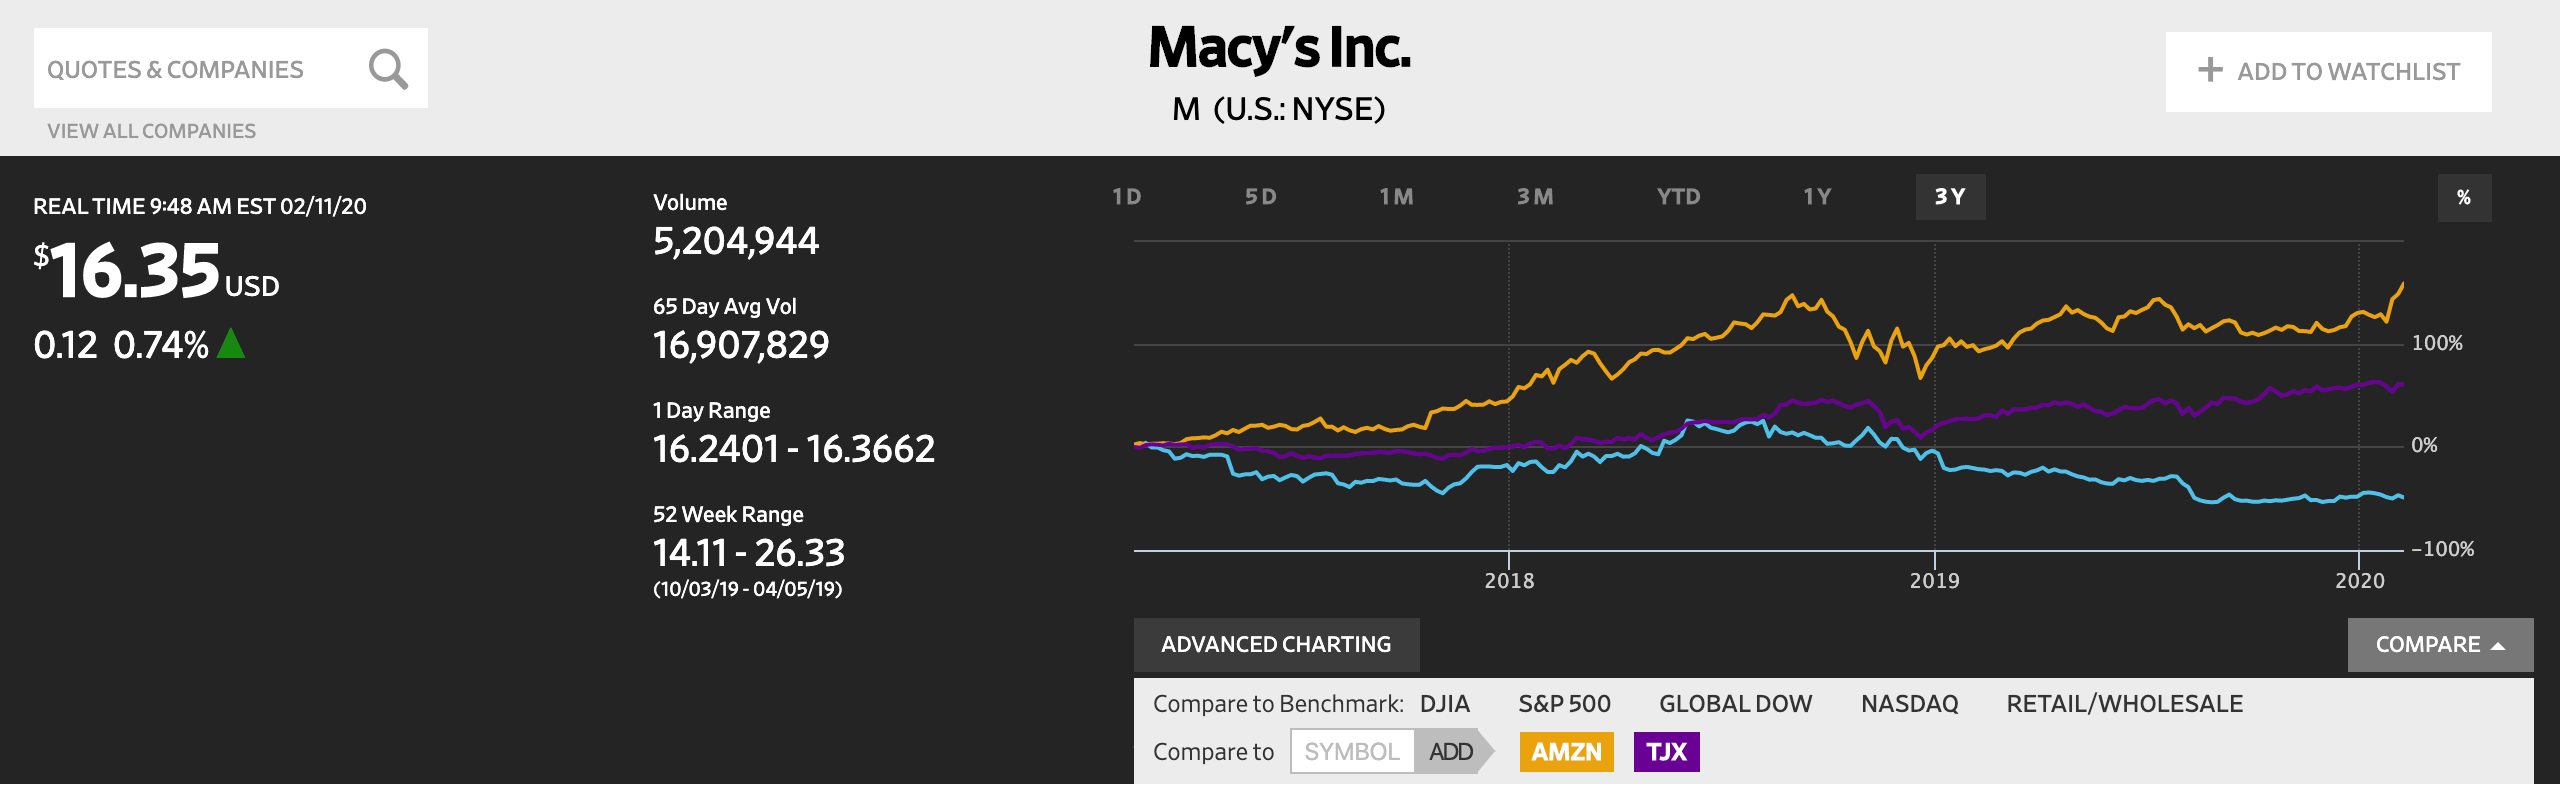The height and width of the screenshot is (788, 2564).
Task: Show the YTD chart range
Action: pos(1678,197)
